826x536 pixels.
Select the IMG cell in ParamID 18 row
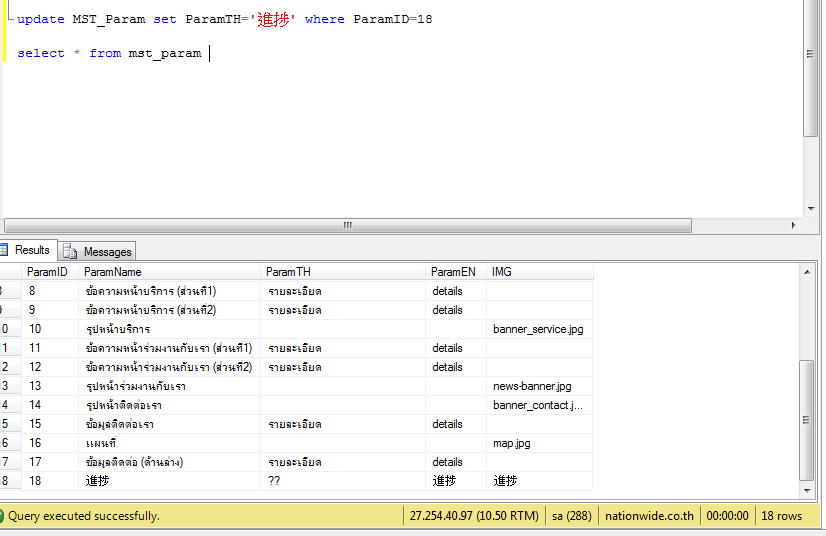539,481
